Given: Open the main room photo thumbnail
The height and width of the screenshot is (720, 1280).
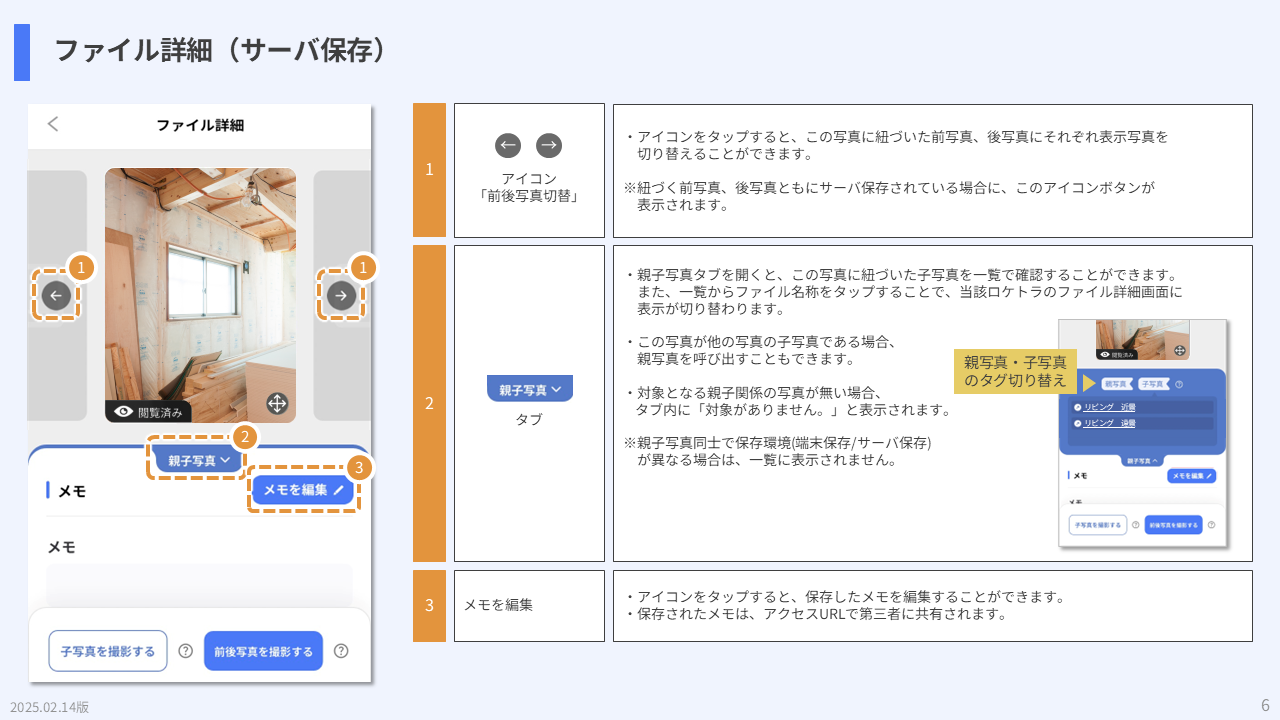Looking at the screenshot, I should pyautogui.click(x=200, y=295).
